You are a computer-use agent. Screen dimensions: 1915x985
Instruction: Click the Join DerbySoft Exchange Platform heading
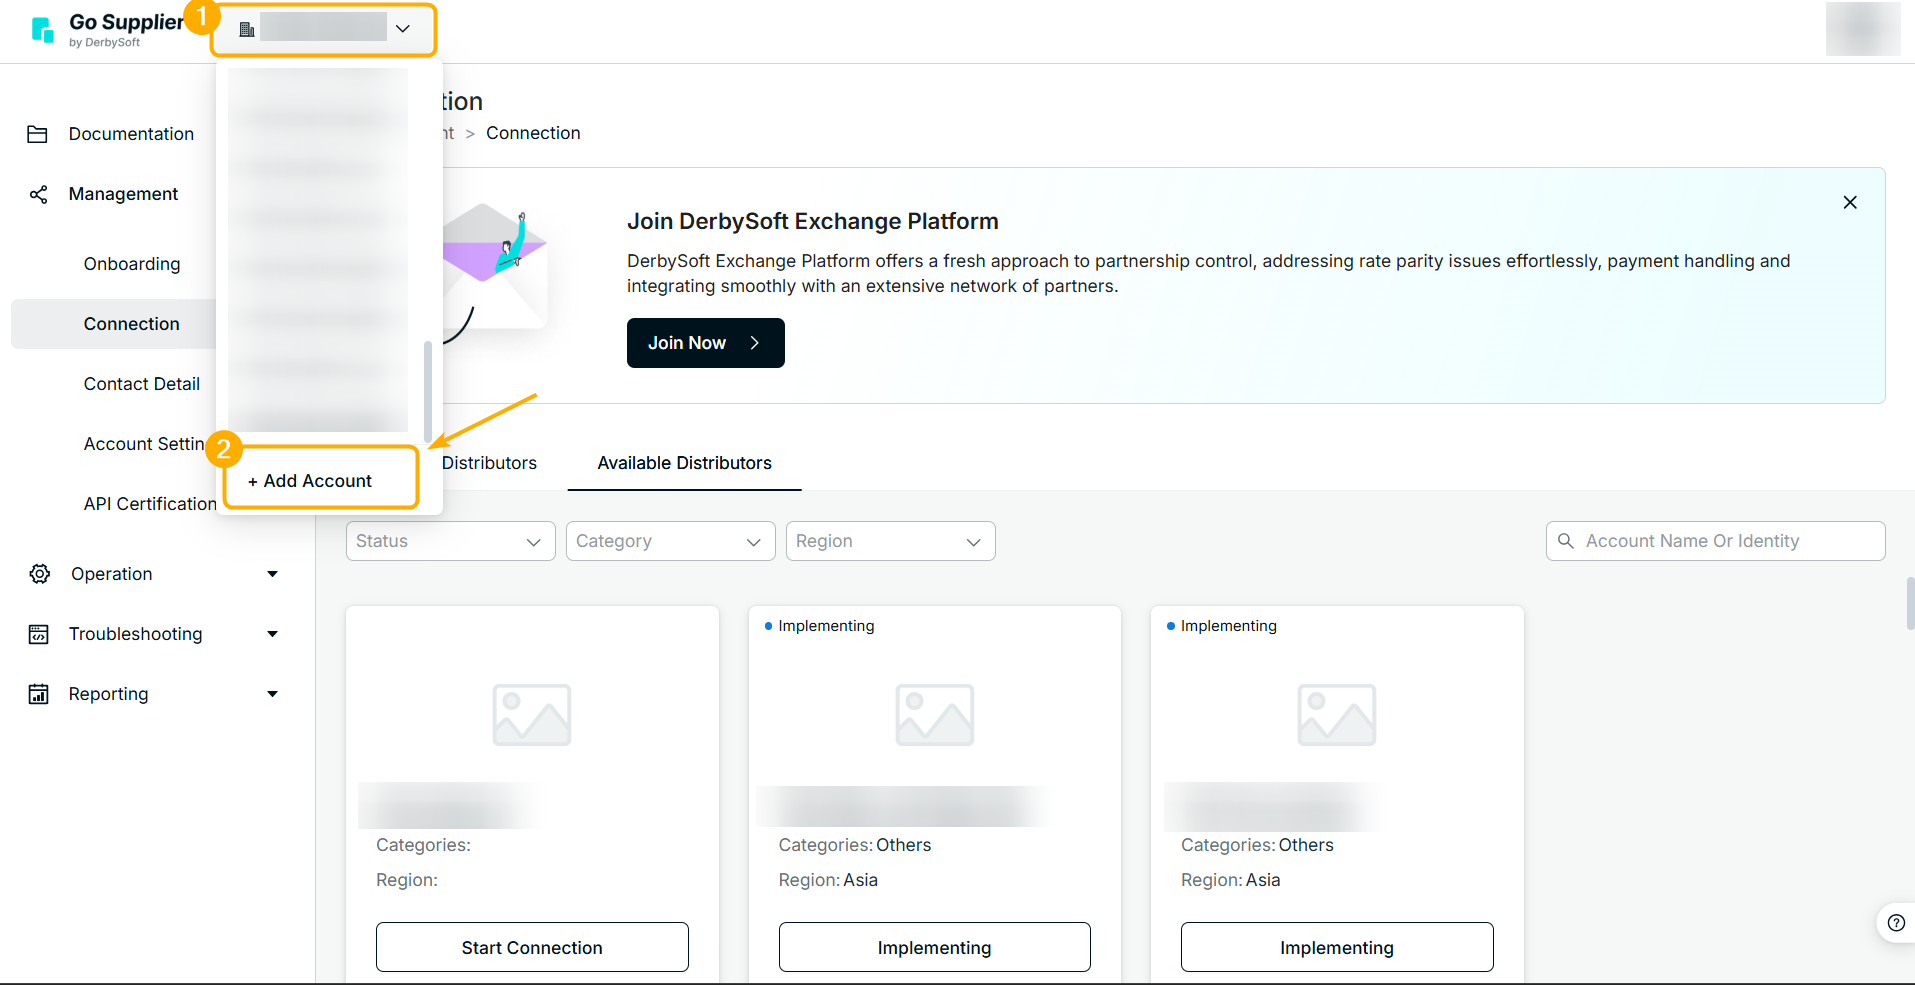point(813,221)
